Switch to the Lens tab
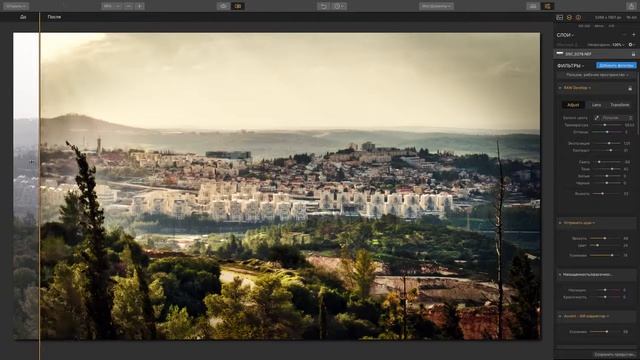The image size is (640, 360). (x=596, y=105)
